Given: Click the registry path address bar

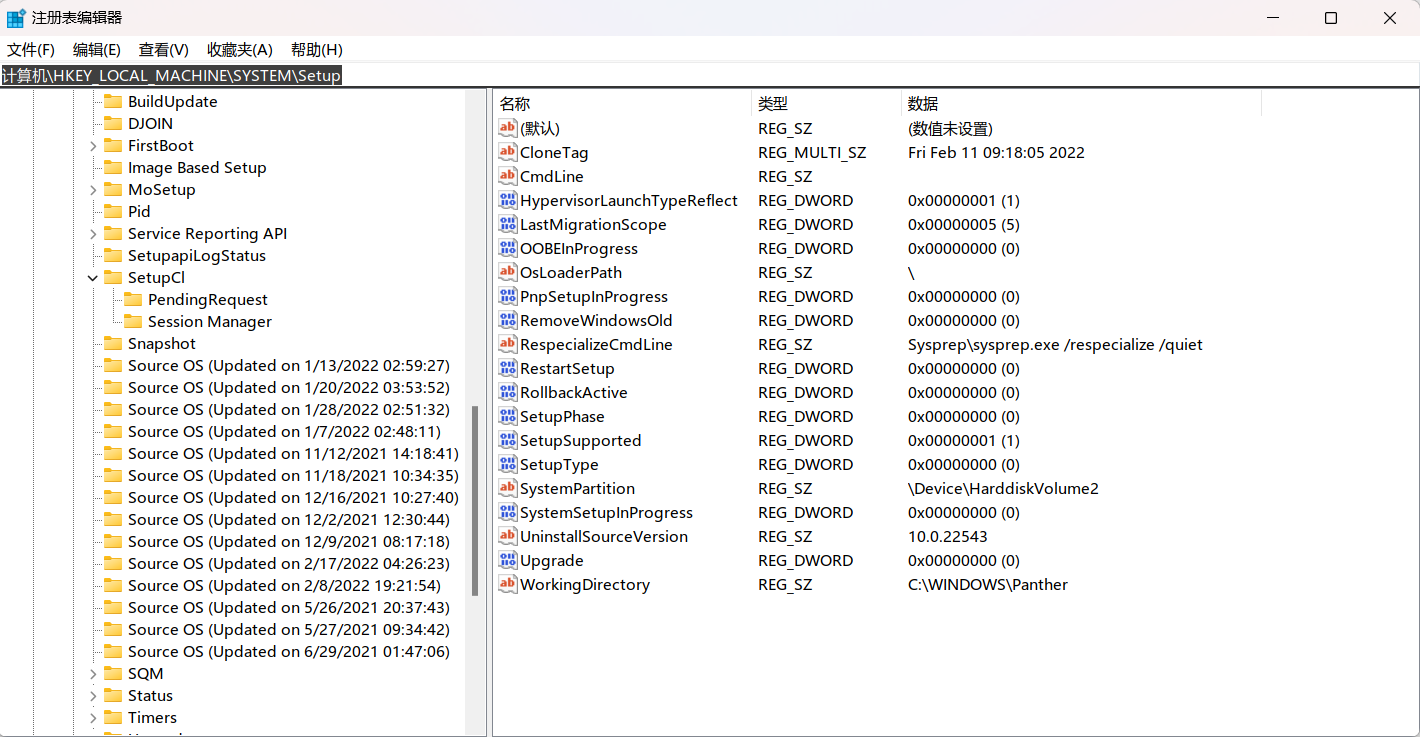Looking at the screenshot, I should coord(700,76).
